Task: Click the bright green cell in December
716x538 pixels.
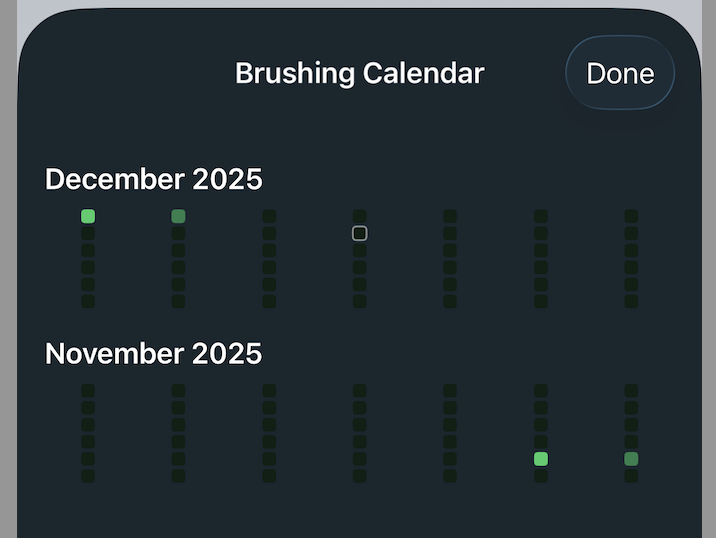Action: tap(88, 216)
